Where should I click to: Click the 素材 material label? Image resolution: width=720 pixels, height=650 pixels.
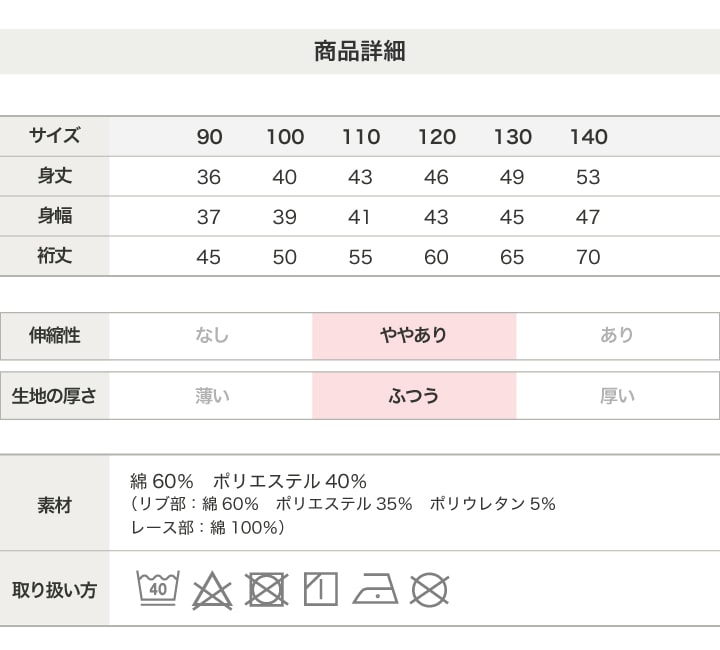(x=55, y=504)
